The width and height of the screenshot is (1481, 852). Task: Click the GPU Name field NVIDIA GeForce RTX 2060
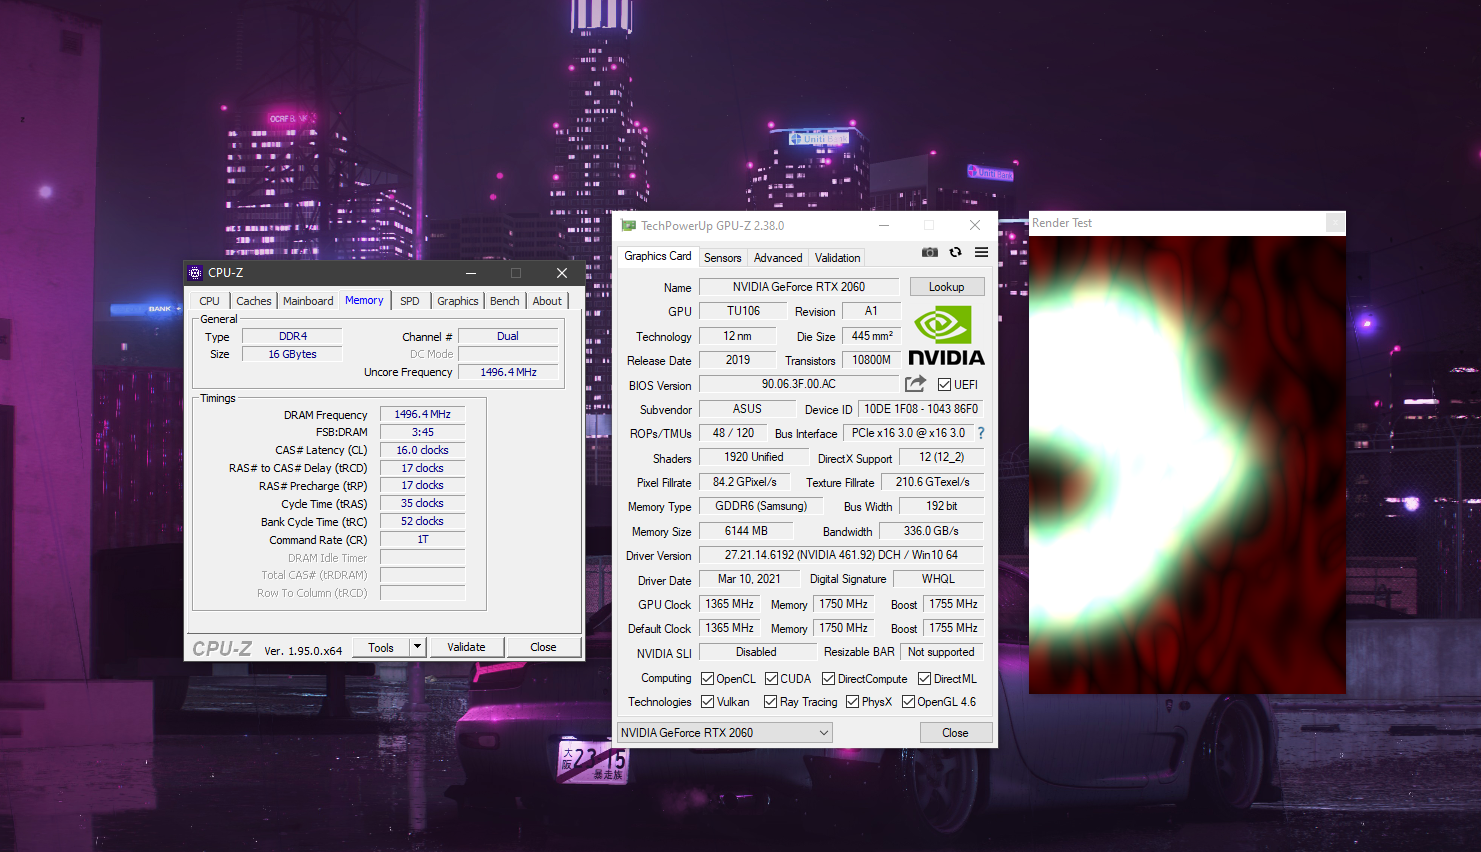pyautogui.click(x=799, y=287)
